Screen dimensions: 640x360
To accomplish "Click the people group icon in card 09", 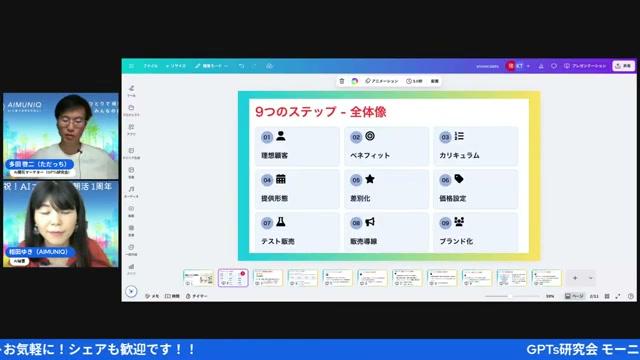I will (459, 222).
